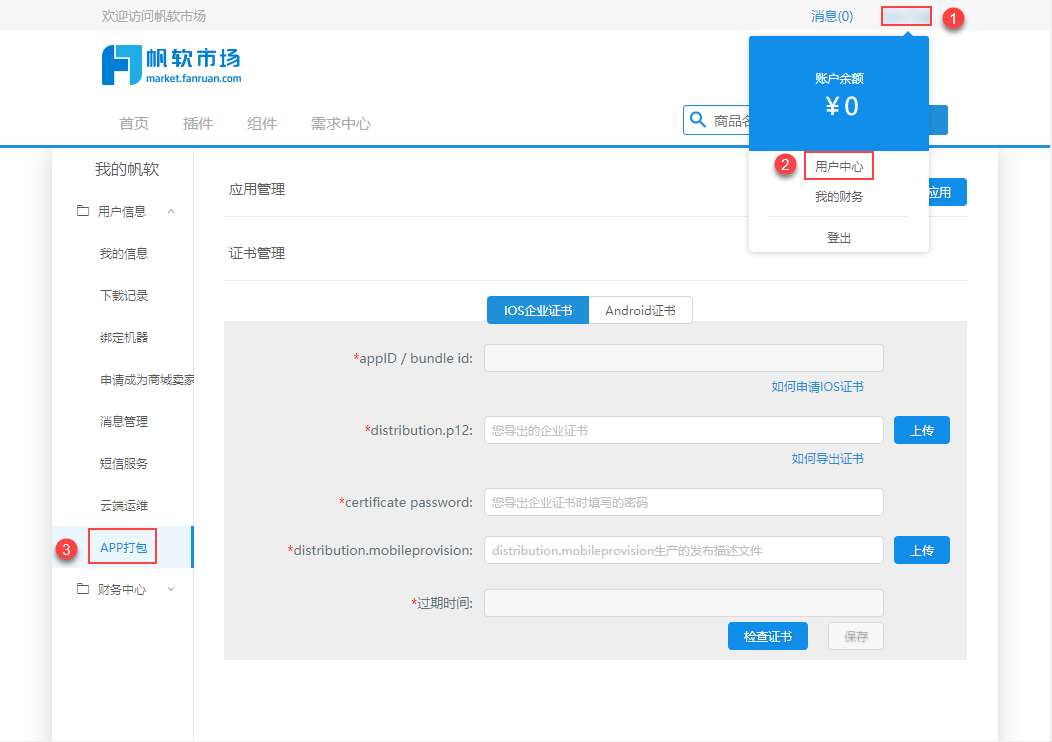
Task: Open the 插件 navigation item
Action: click(x=198, y=123)
